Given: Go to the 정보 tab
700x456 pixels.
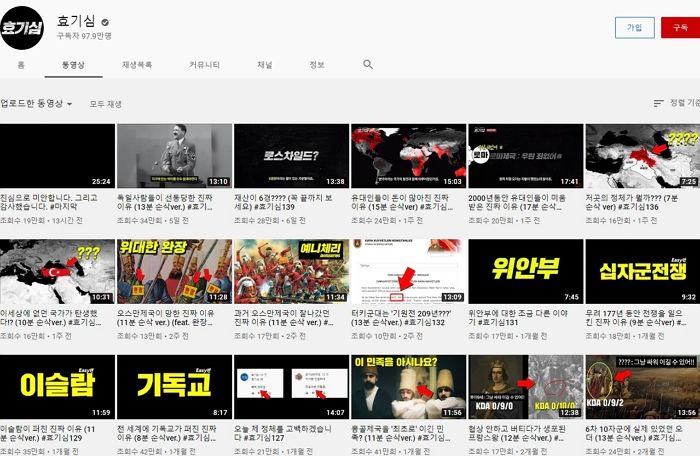Looking at the screenshot, I should tap(316, 65).
